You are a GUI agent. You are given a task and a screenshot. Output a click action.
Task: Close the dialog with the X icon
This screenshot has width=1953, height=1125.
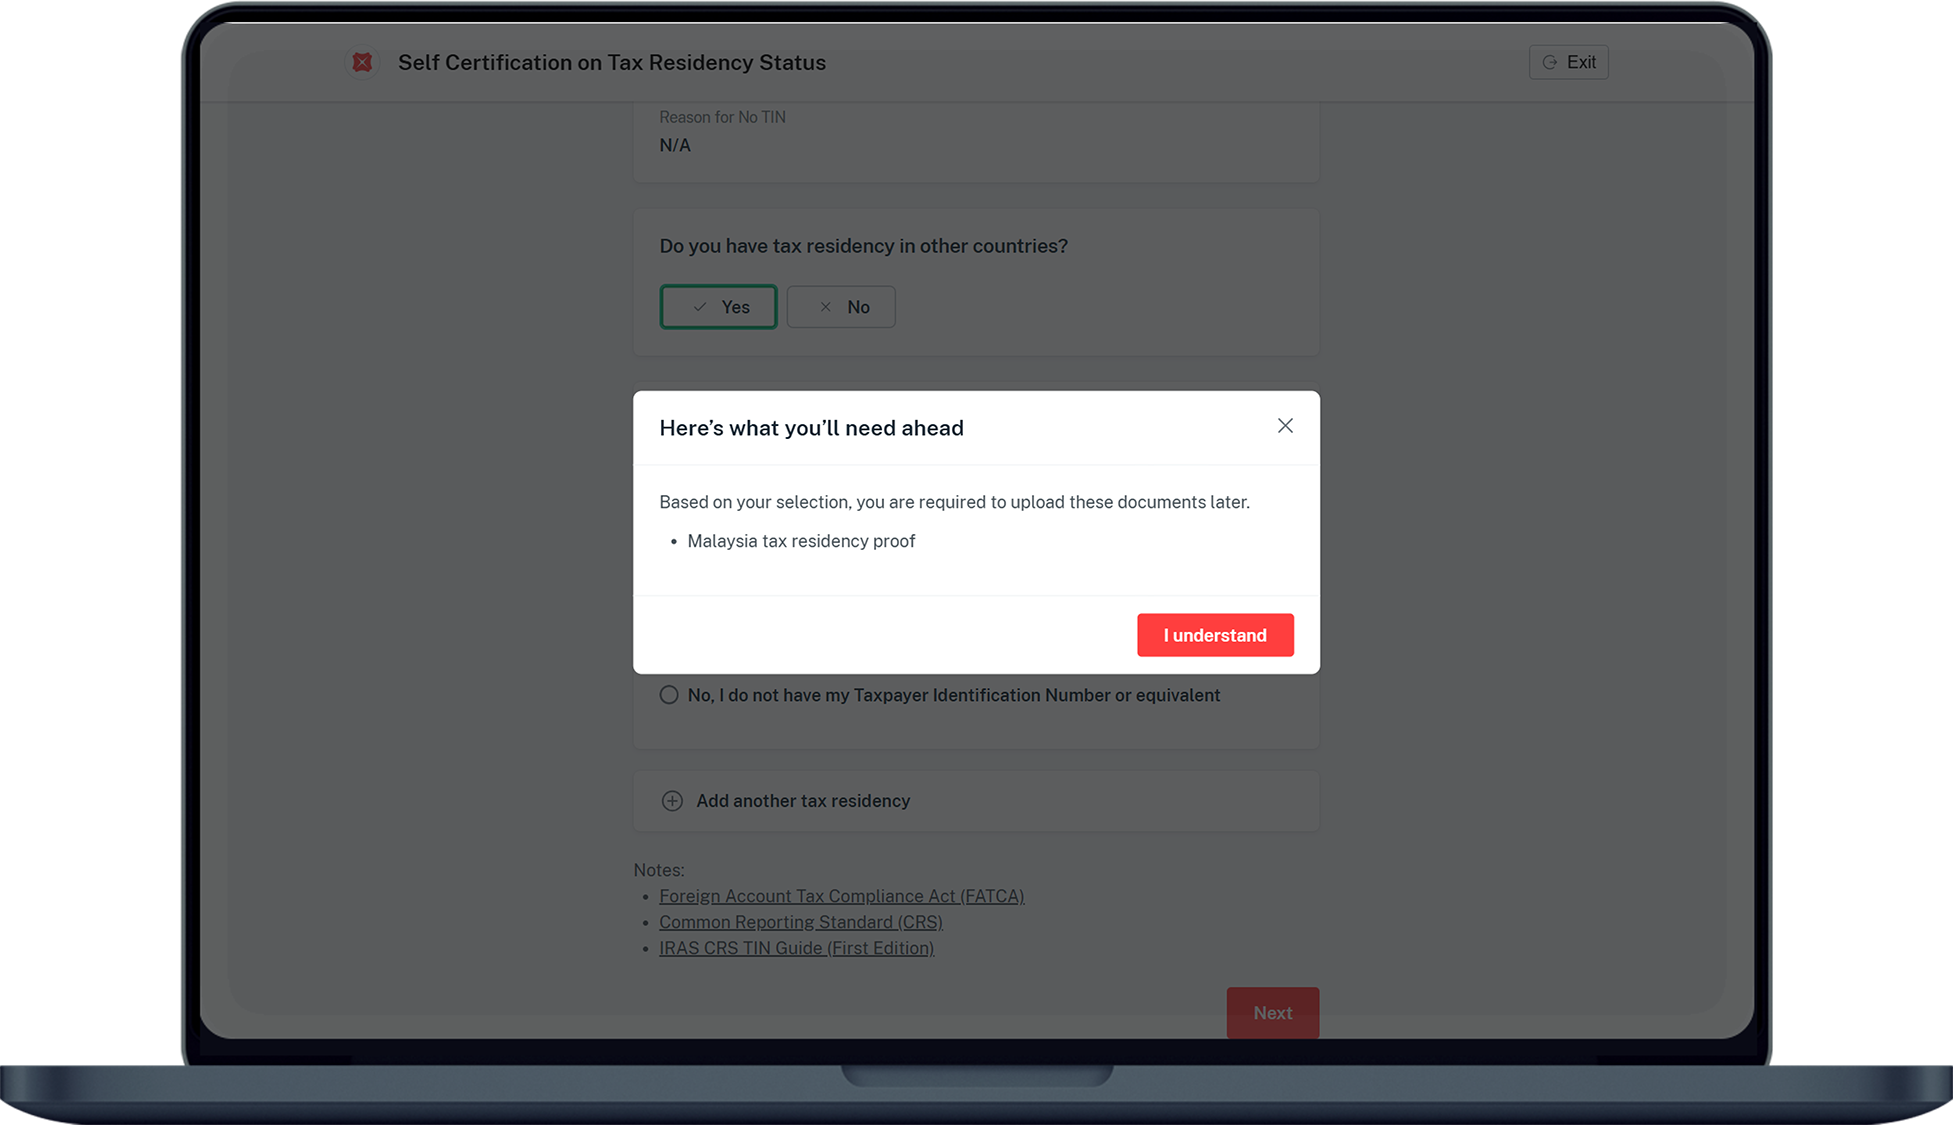click(1285, 426)
